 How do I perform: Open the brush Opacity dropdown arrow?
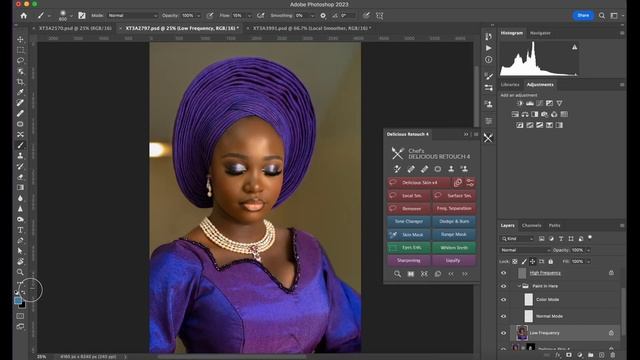point(198,16)
